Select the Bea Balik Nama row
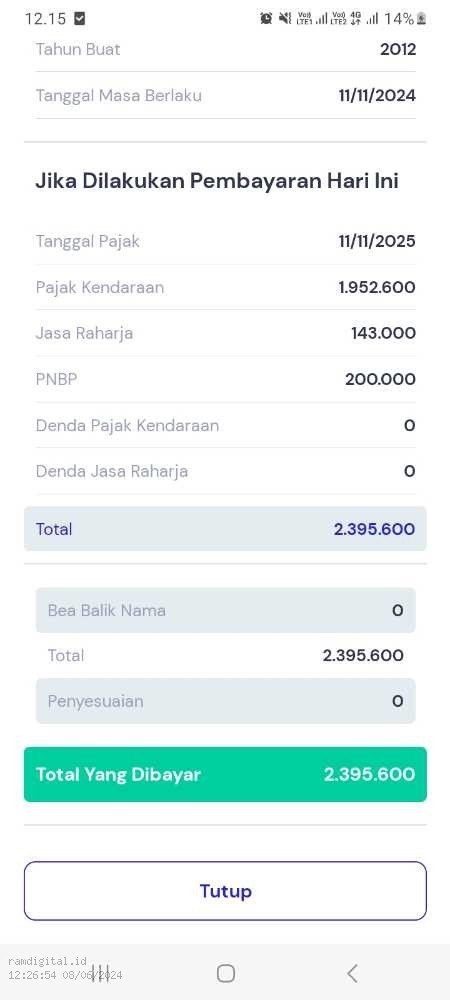This screenshot has height=1000, width=450. click(x=225, y=610)
